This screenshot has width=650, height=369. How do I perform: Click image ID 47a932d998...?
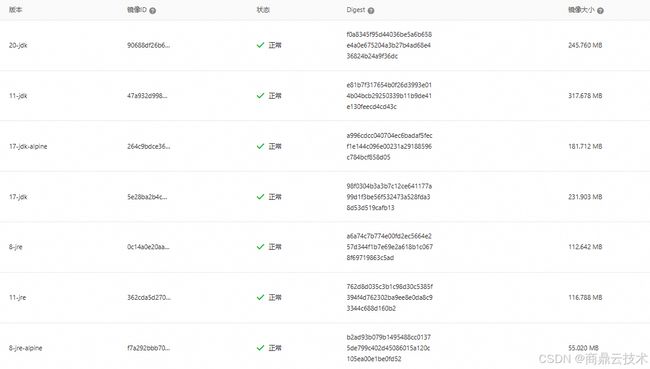coord(147,96)
